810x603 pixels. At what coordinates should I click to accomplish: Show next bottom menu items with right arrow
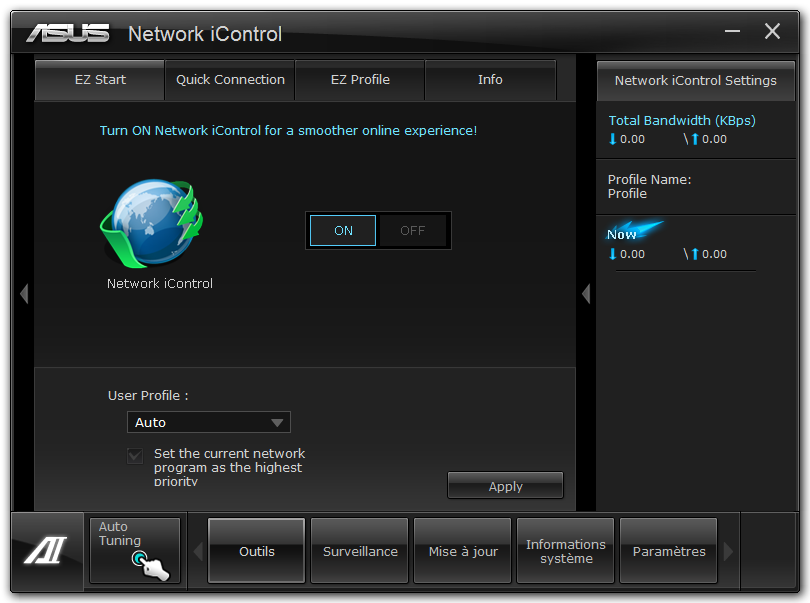(728, 551)
